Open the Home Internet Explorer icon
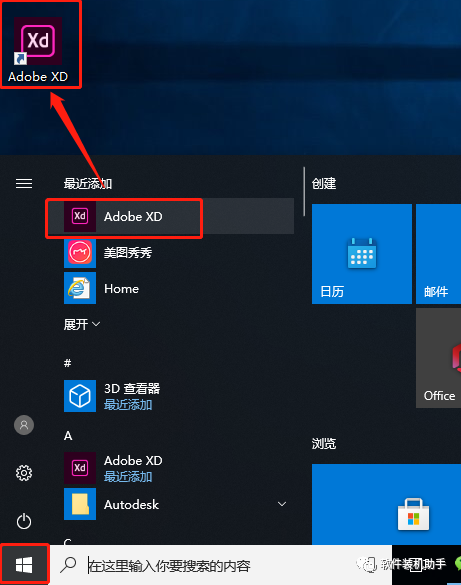 pos(80,288)
